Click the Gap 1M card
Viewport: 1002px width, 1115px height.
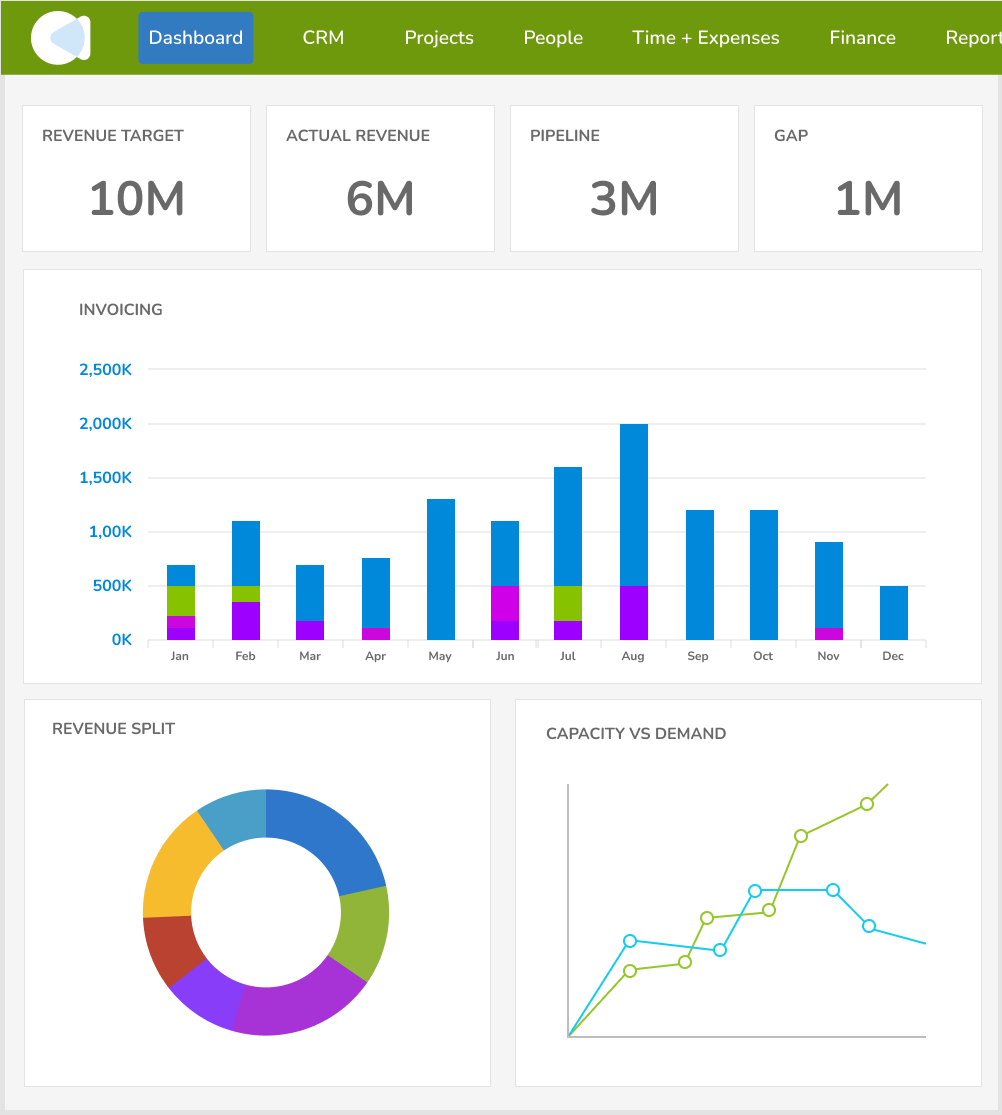pyautogui.click(x=868, y=179)
